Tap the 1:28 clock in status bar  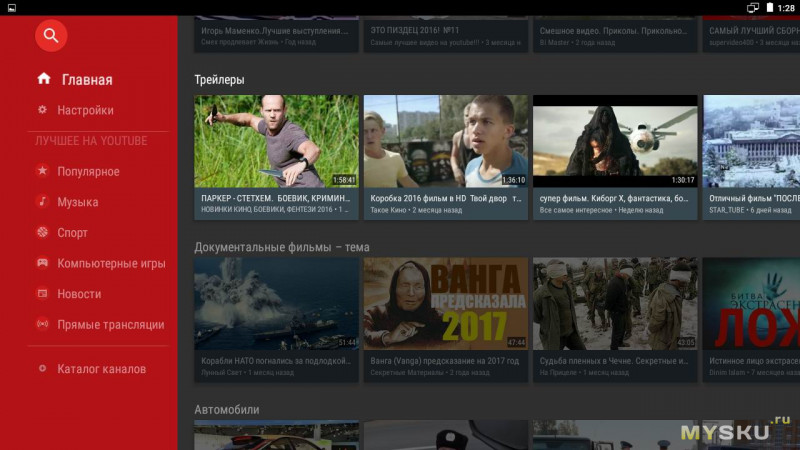tap(786, 8)
